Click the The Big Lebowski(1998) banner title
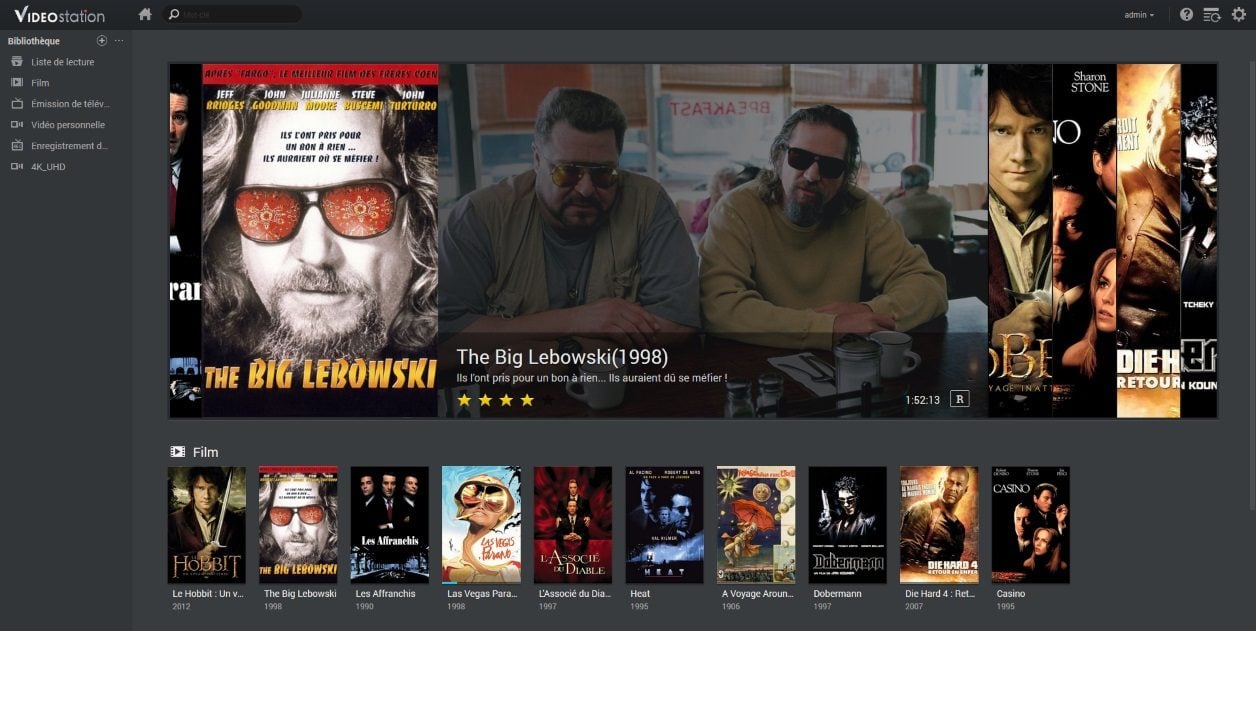Screen dimensions: 1256x708 [x=562, y=357]
